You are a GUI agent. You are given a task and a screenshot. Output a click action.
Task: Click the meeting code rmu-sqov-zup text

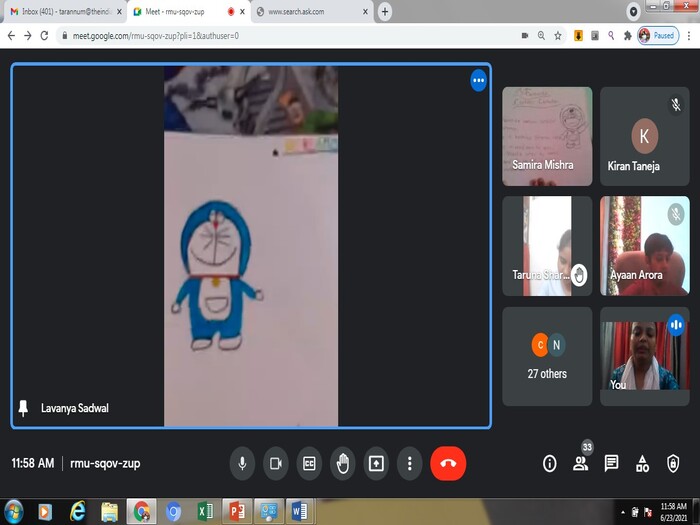[x=105, y=463]
